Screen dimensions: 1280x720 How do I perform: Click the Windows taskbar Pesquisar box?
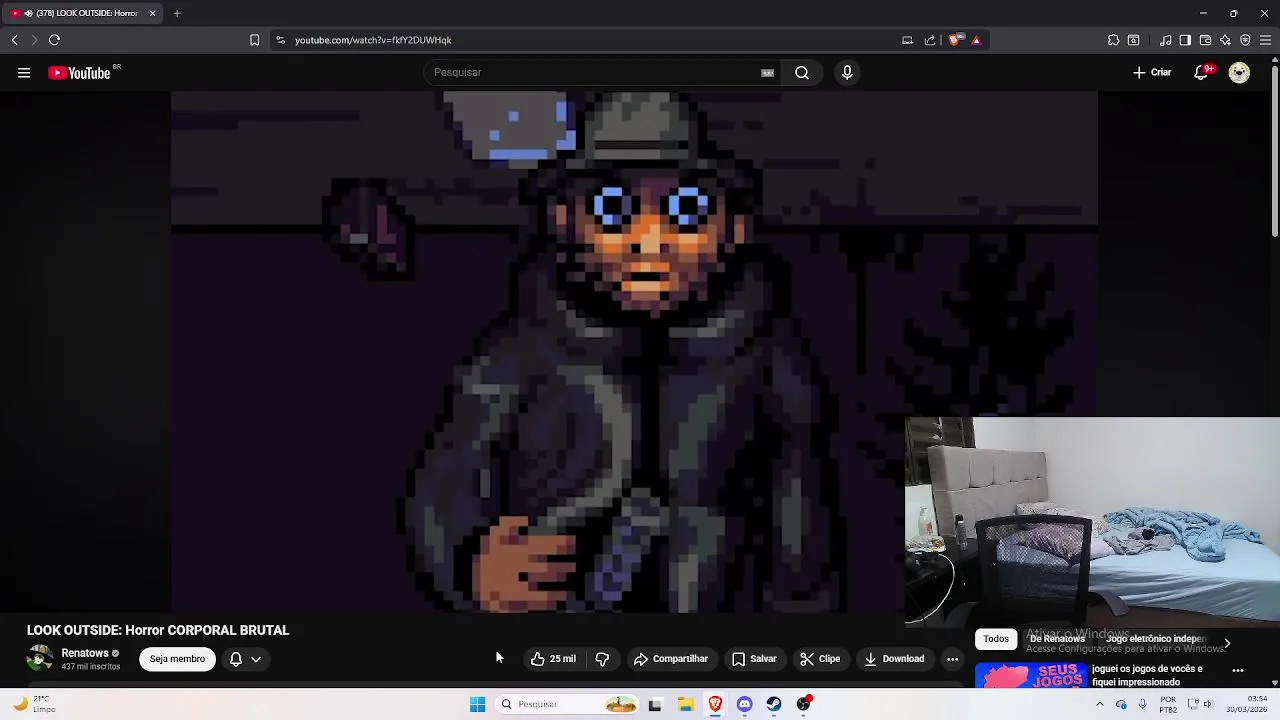[566, 704]
